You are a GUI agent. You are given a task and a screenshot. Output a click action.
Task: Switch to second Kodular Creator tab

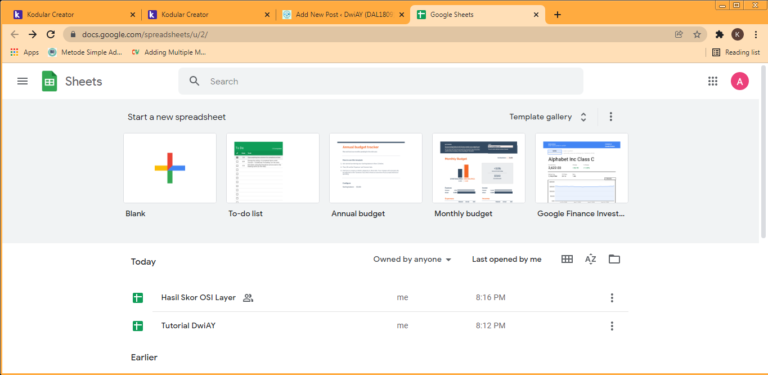click(209, 15)
